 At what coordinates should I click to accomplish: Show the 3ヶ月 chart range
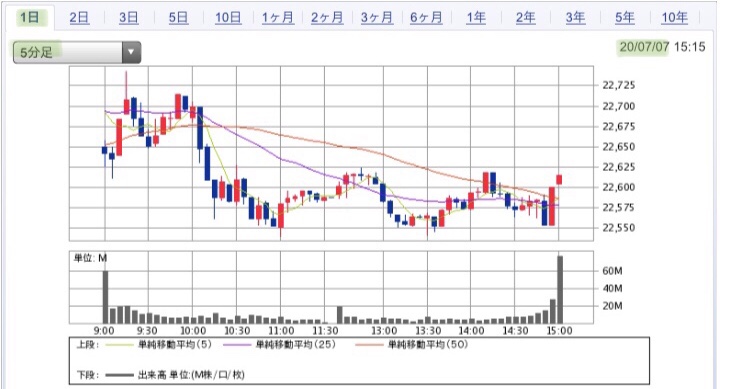[x=377, y=18]
